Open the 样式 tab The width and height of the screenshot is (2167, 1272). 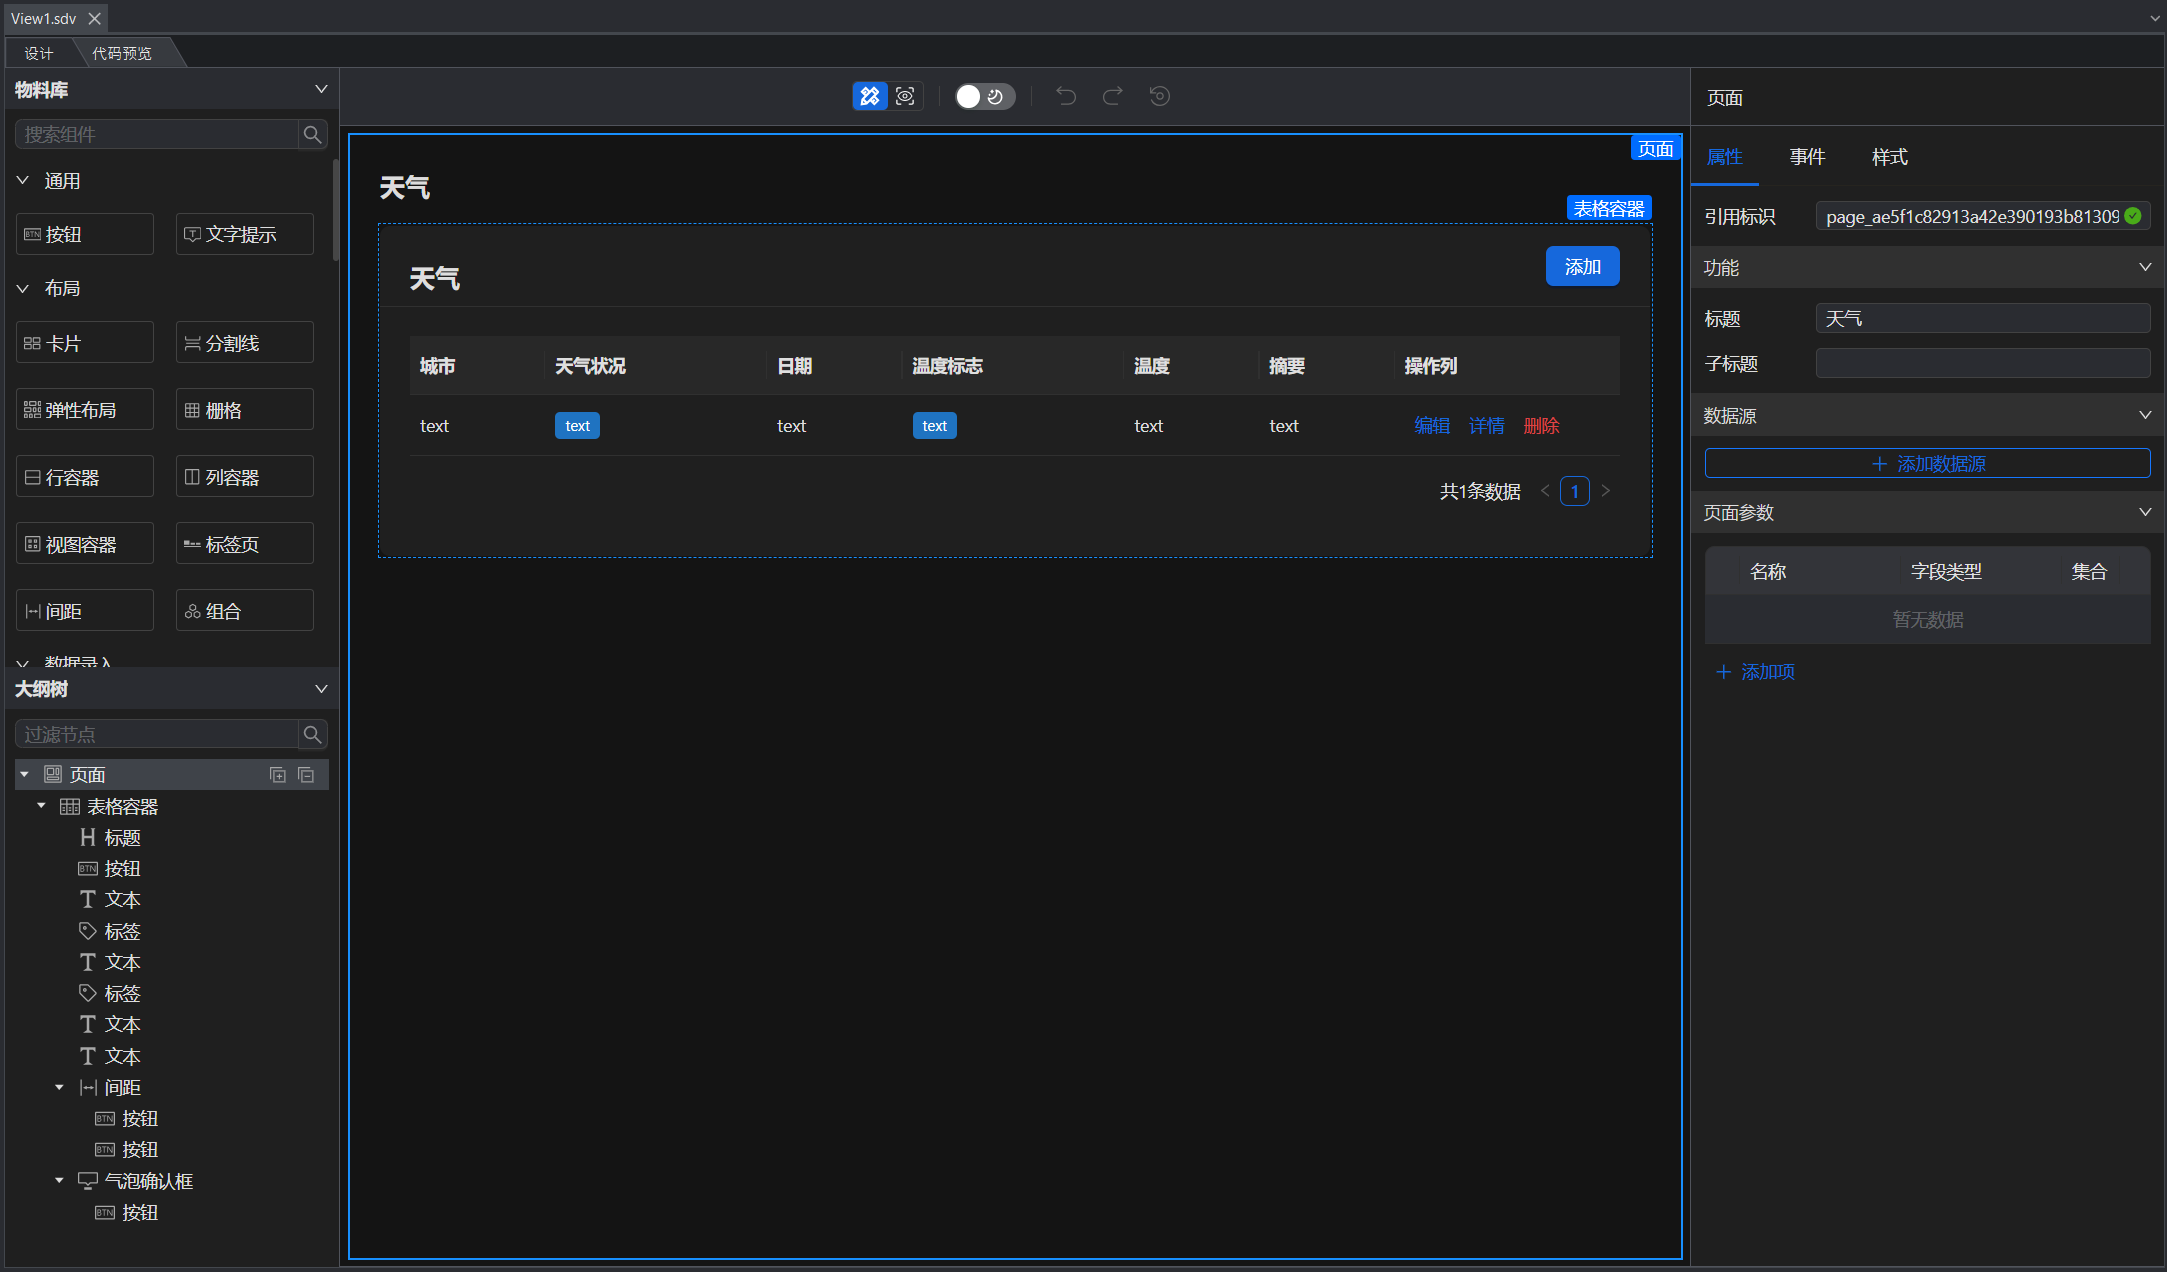(x=1889, y=157)
